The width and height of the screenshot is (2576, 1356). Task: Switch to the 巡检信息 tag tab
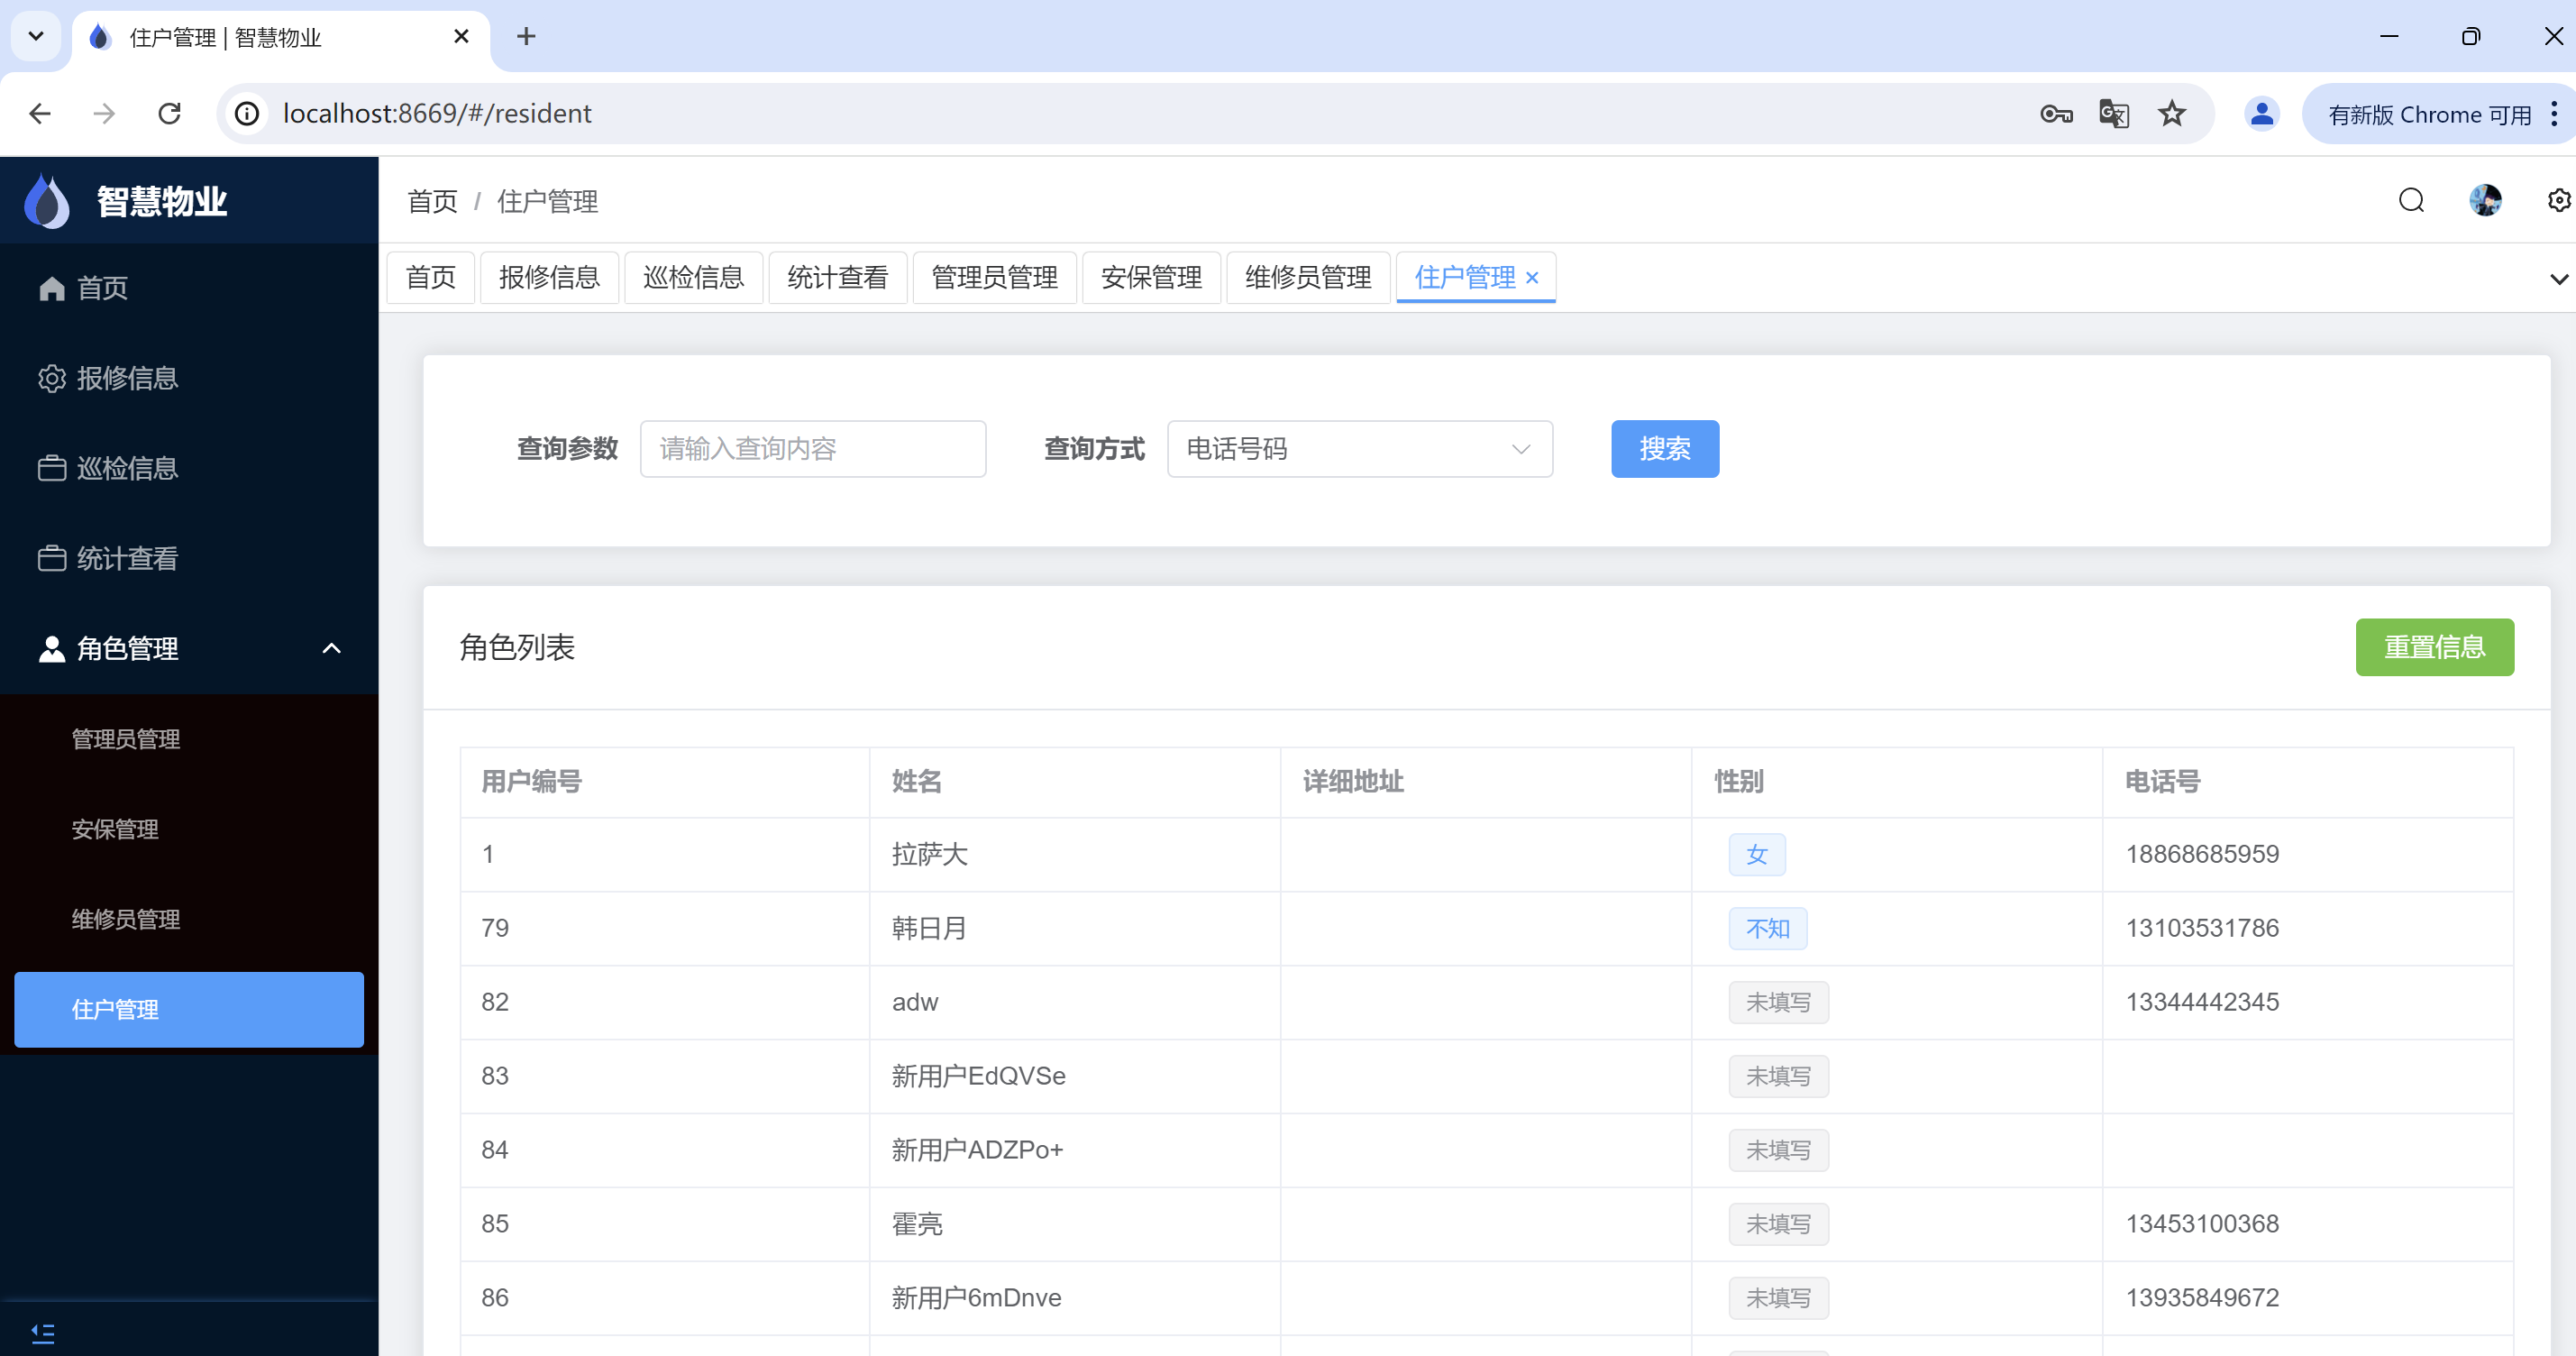click(x=693, y=278)
